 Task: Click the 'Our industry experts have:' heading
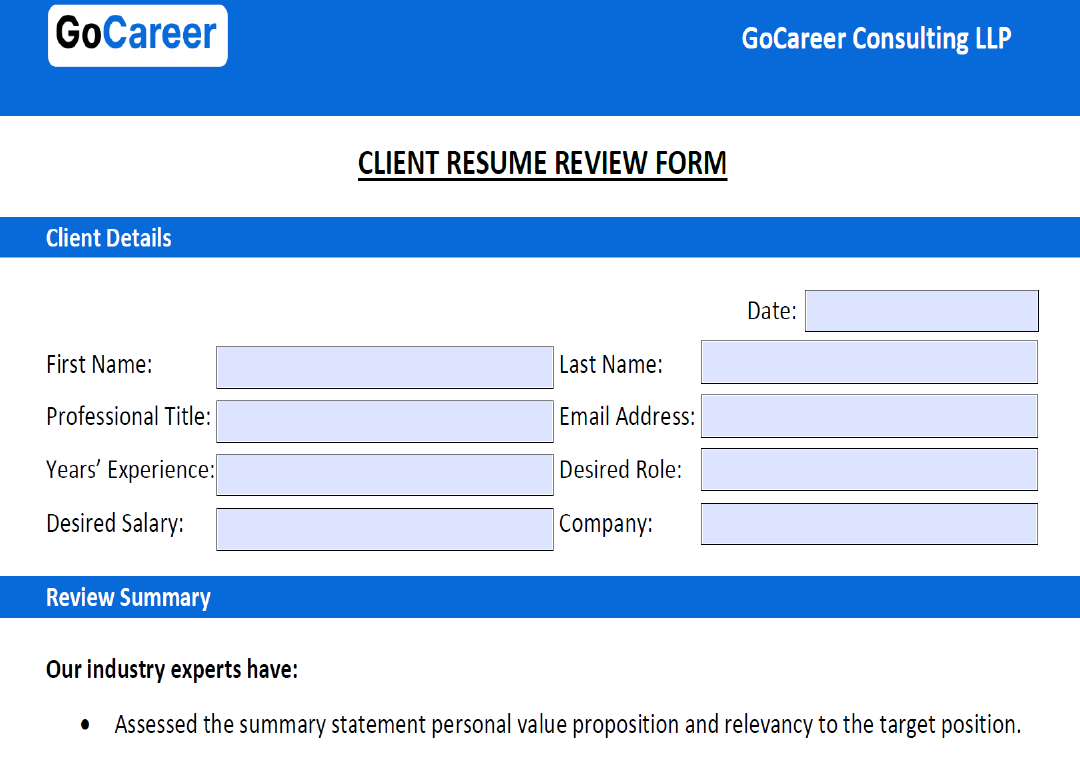(172, 669)
